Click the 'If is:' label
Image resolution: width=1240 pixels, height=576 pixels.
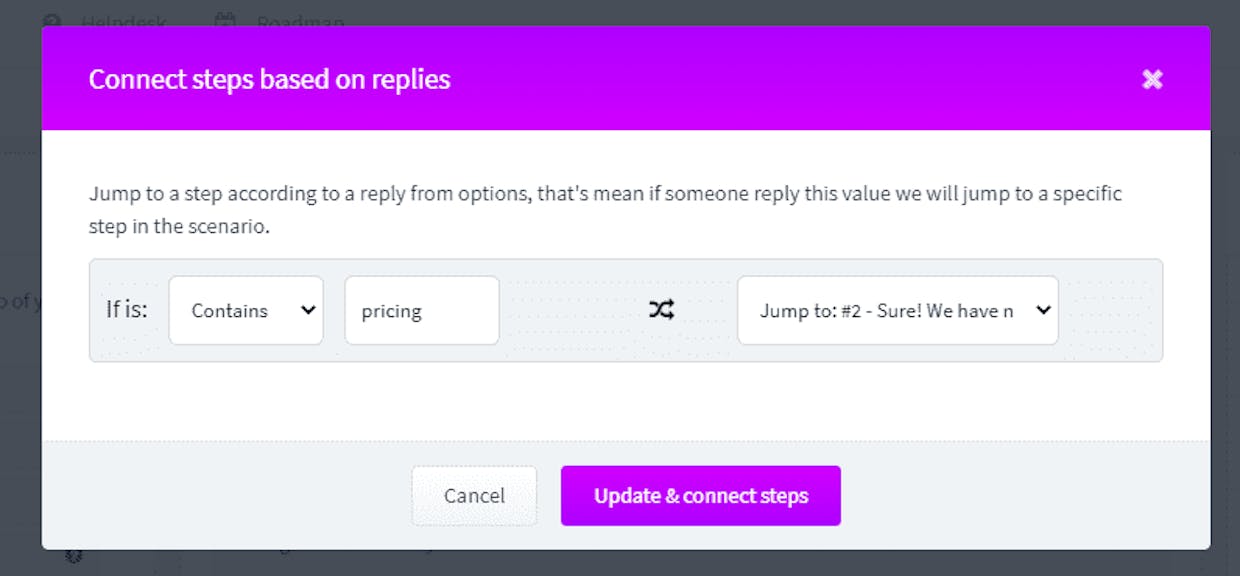pos(127,310)
